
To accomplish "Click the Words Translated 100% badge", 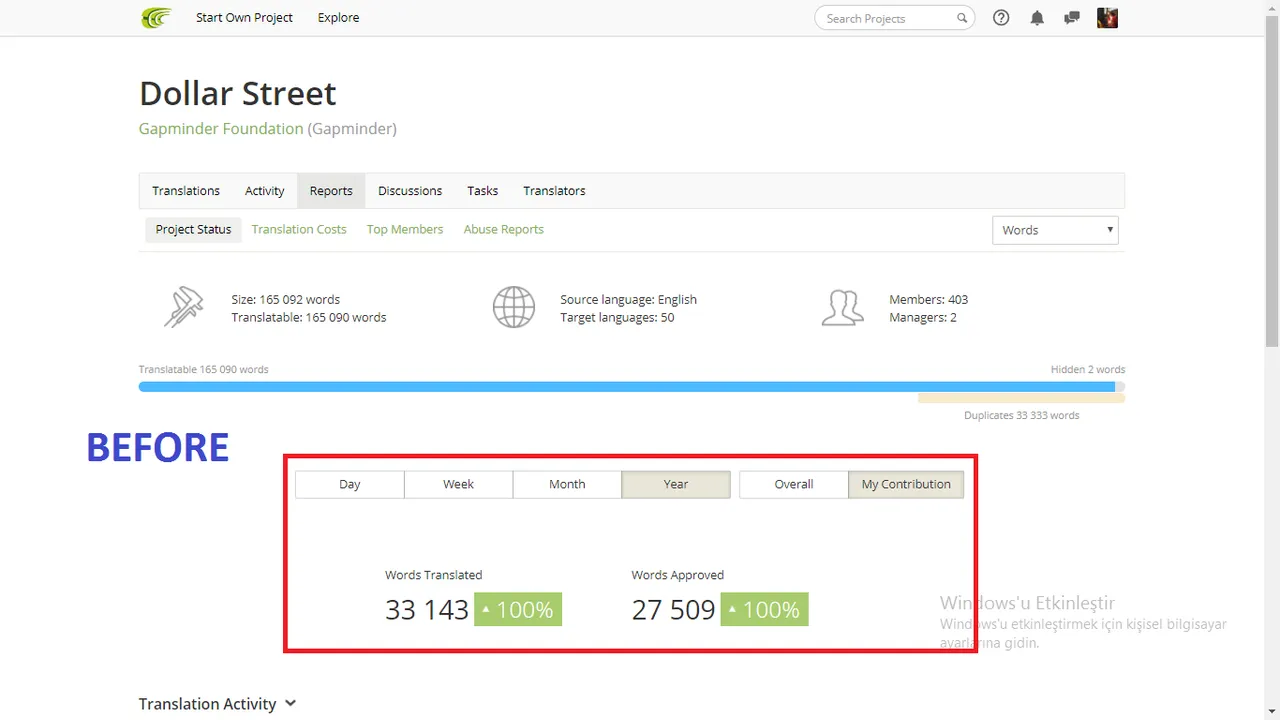I will pos(518,609).
